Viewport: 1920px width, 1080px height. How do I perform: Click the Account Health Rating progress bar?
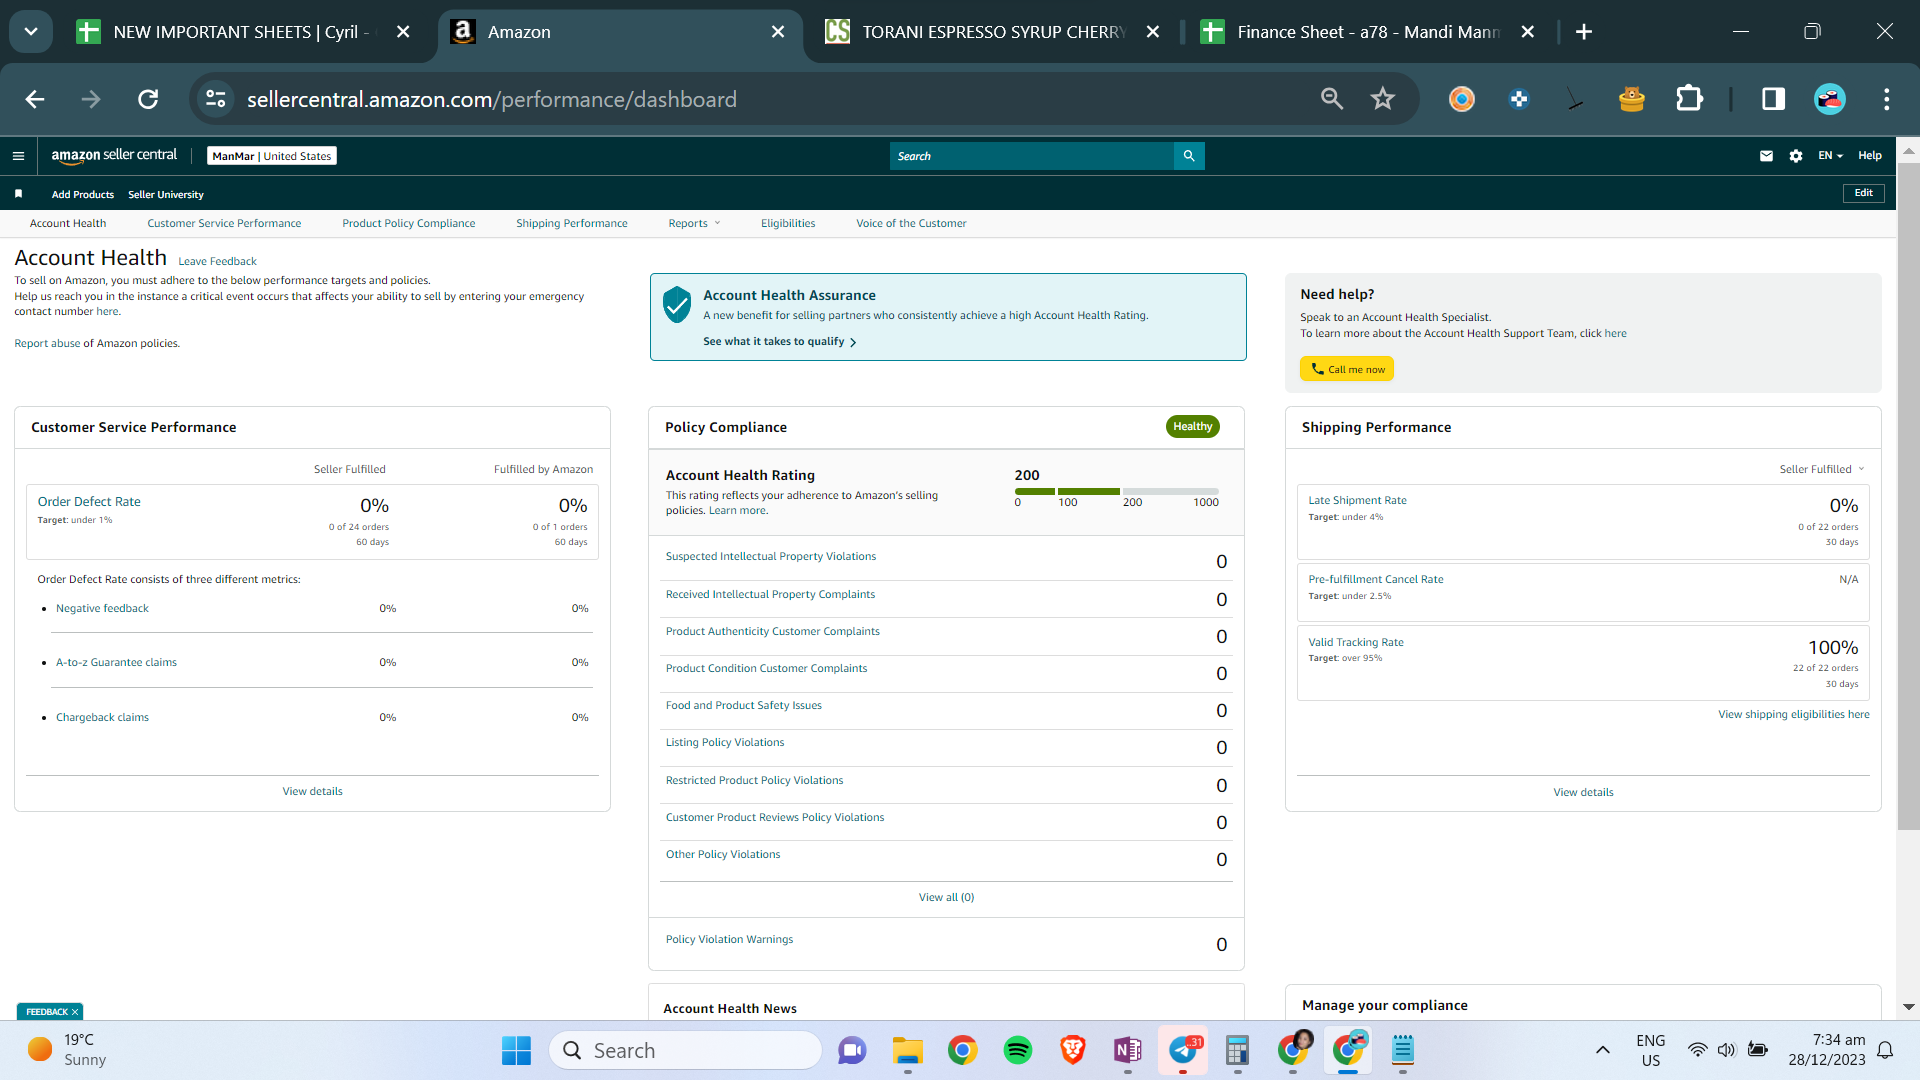click(x=1117, y=491)
